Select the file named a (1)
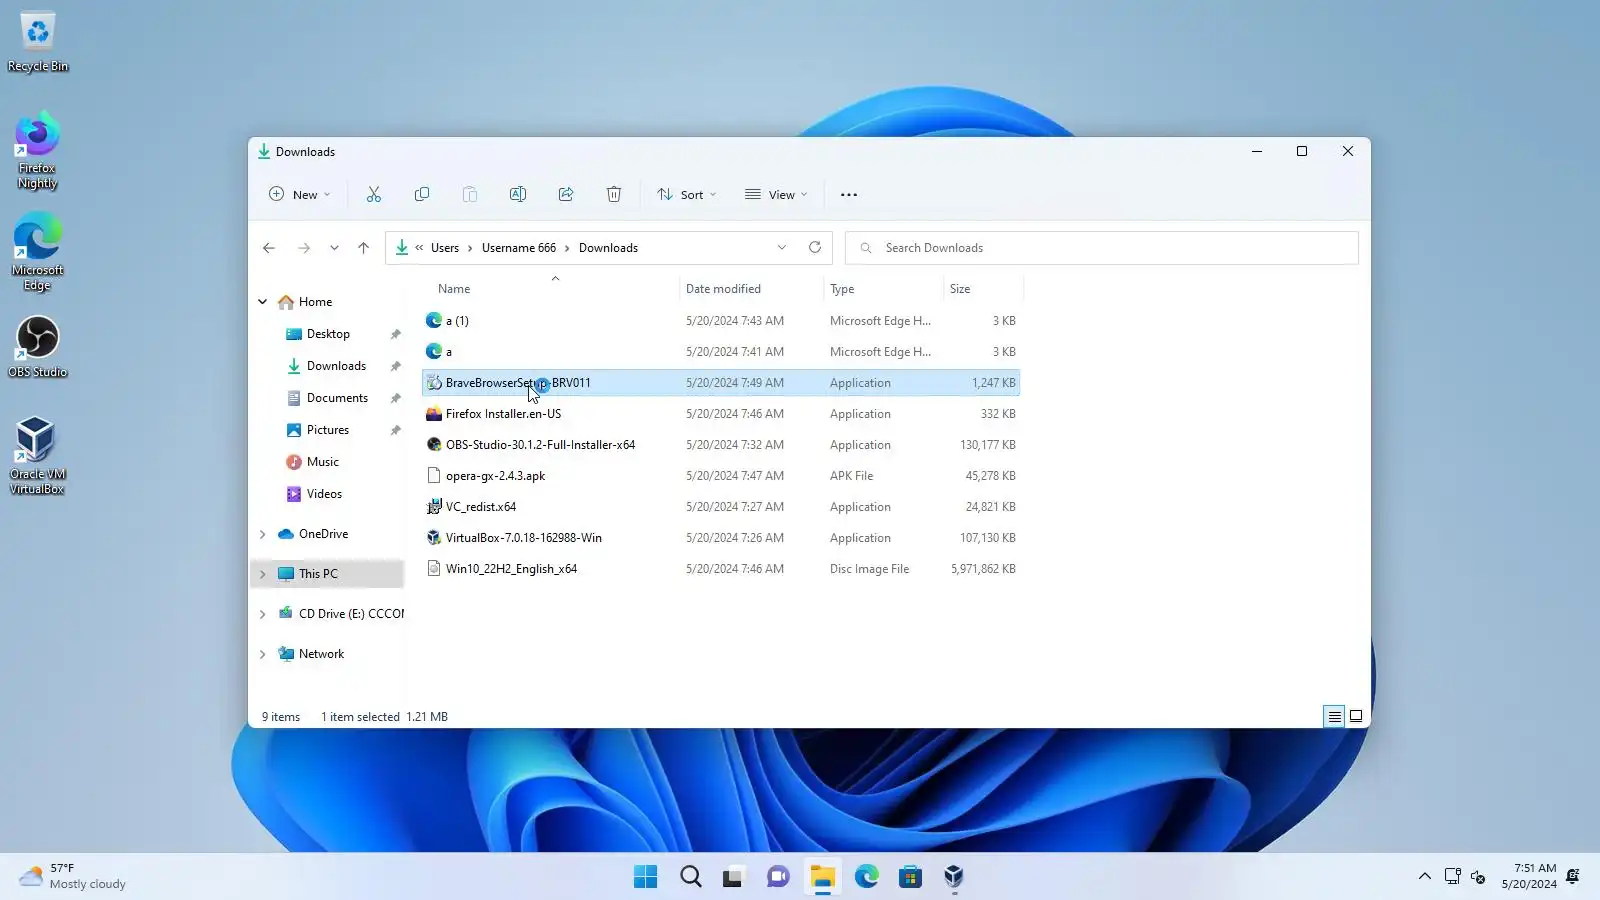The width and height of the screenshot is (1600, 900). click(x=721, y=321)
